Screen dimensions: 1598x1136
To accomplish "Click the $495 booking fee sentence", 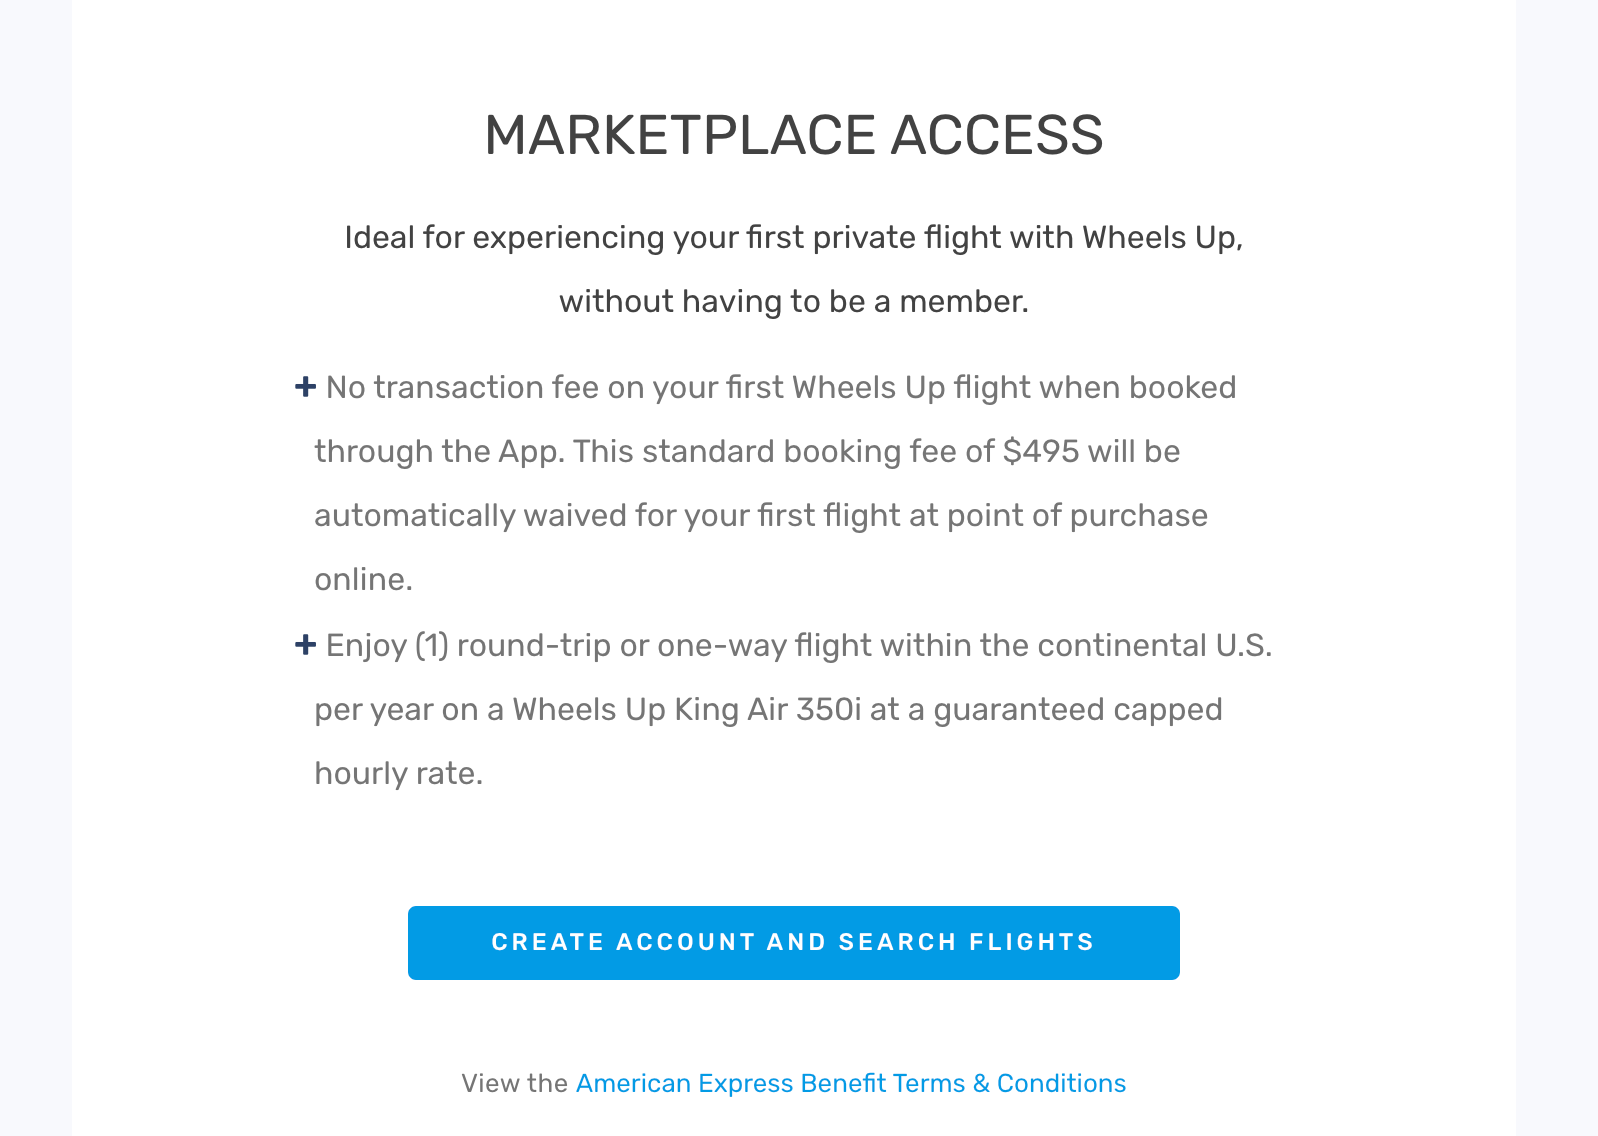I will coord(747,451).
